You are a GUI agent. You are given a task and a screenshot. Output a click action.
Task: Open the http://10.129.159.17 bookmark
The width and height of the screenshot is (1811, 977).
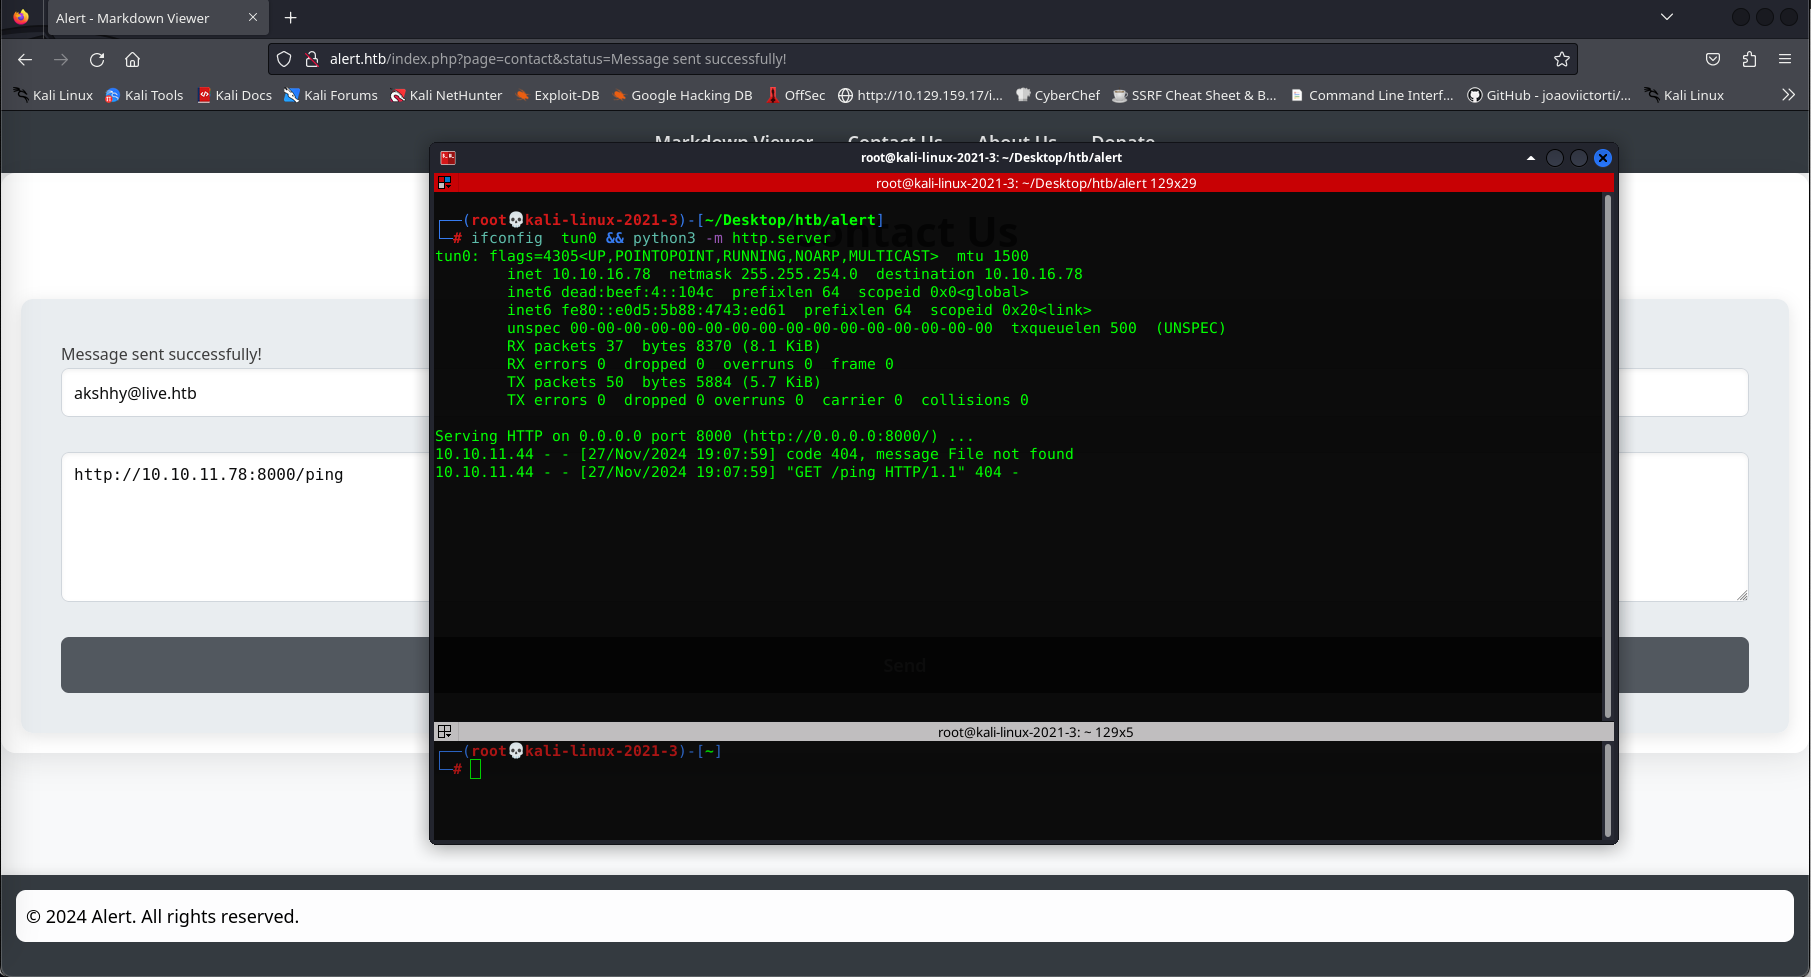tap(920, 95)
